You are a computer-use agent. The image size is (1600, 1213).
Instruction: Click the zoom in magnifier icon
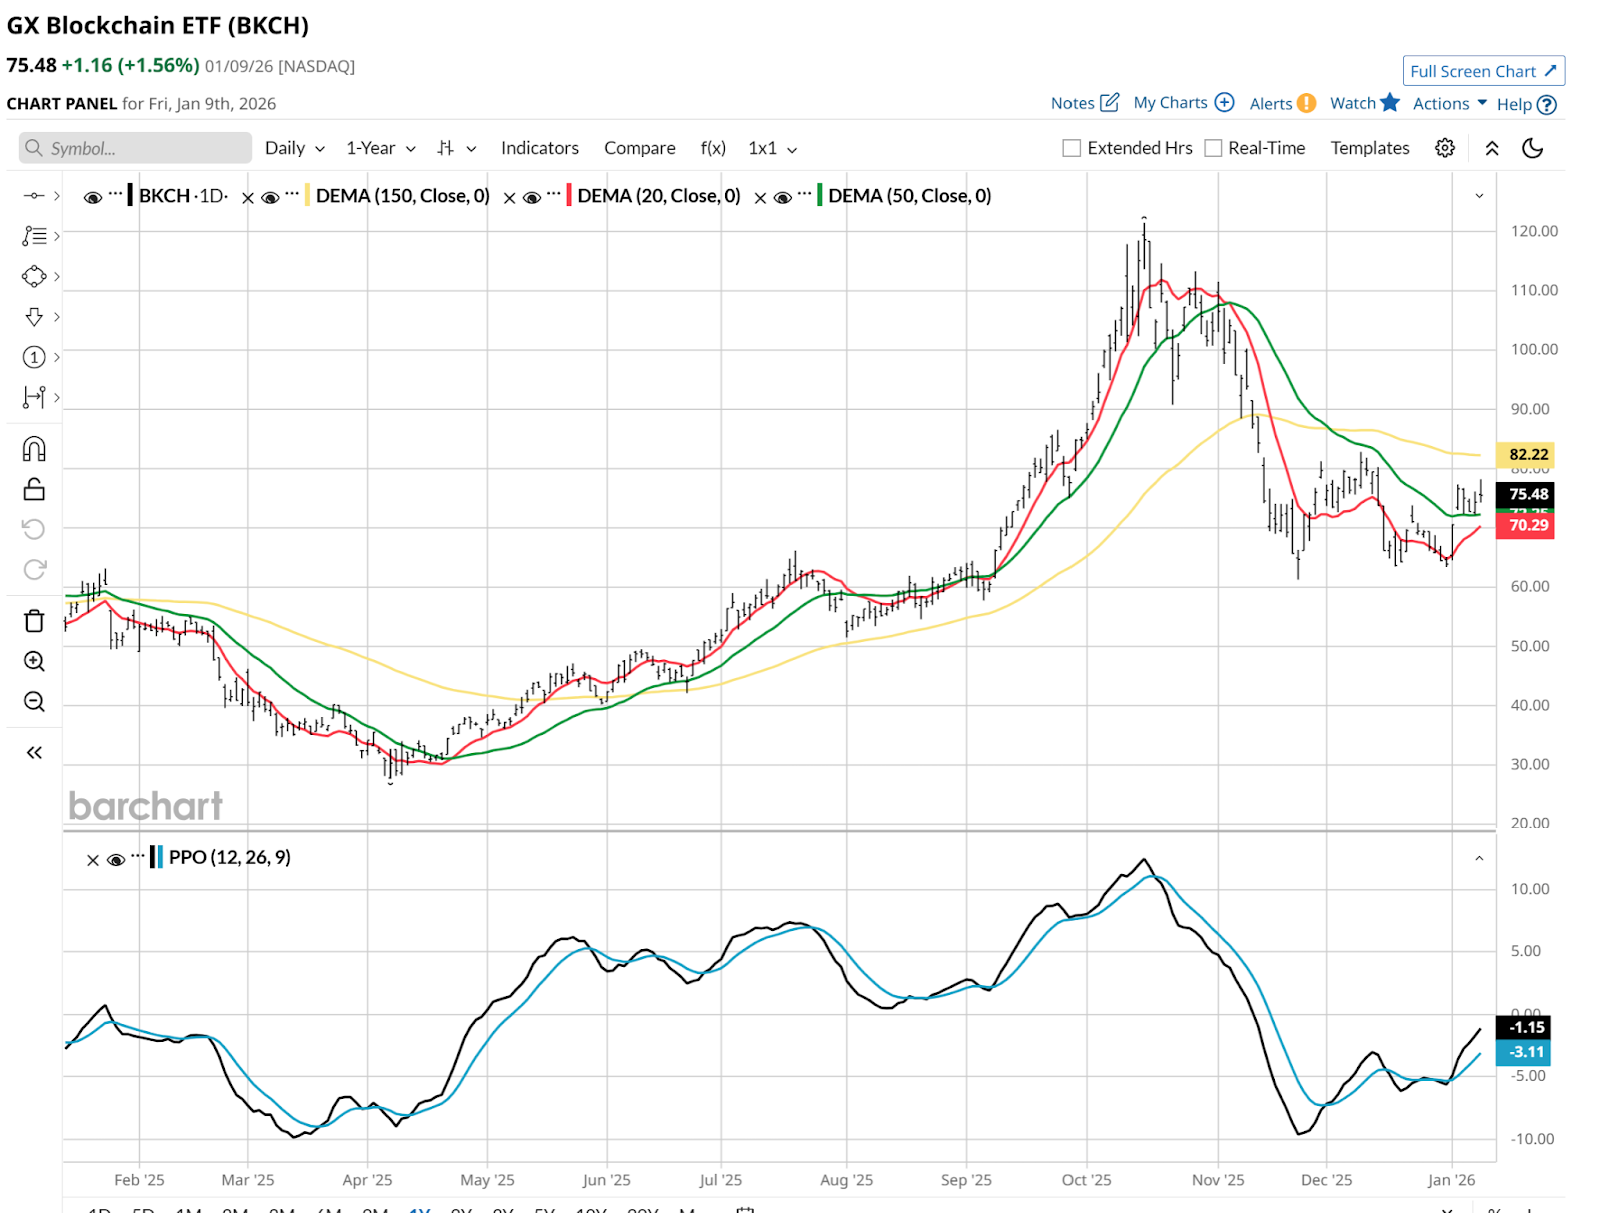(34, 661)
